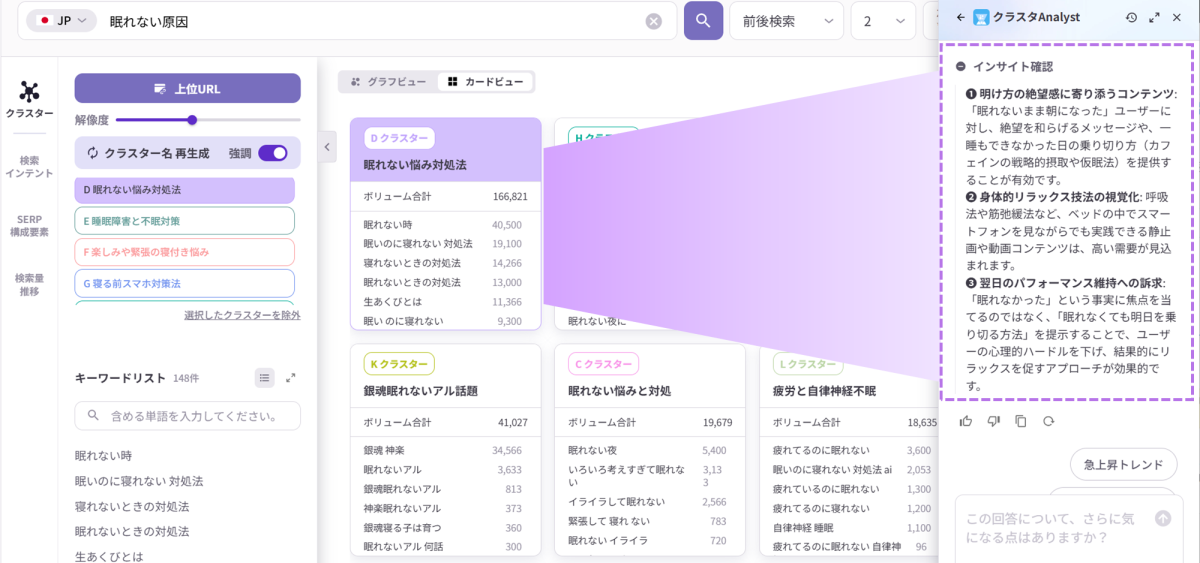
Task: Switch to グラフビュー tab
Action: click(x=388, y=82)
